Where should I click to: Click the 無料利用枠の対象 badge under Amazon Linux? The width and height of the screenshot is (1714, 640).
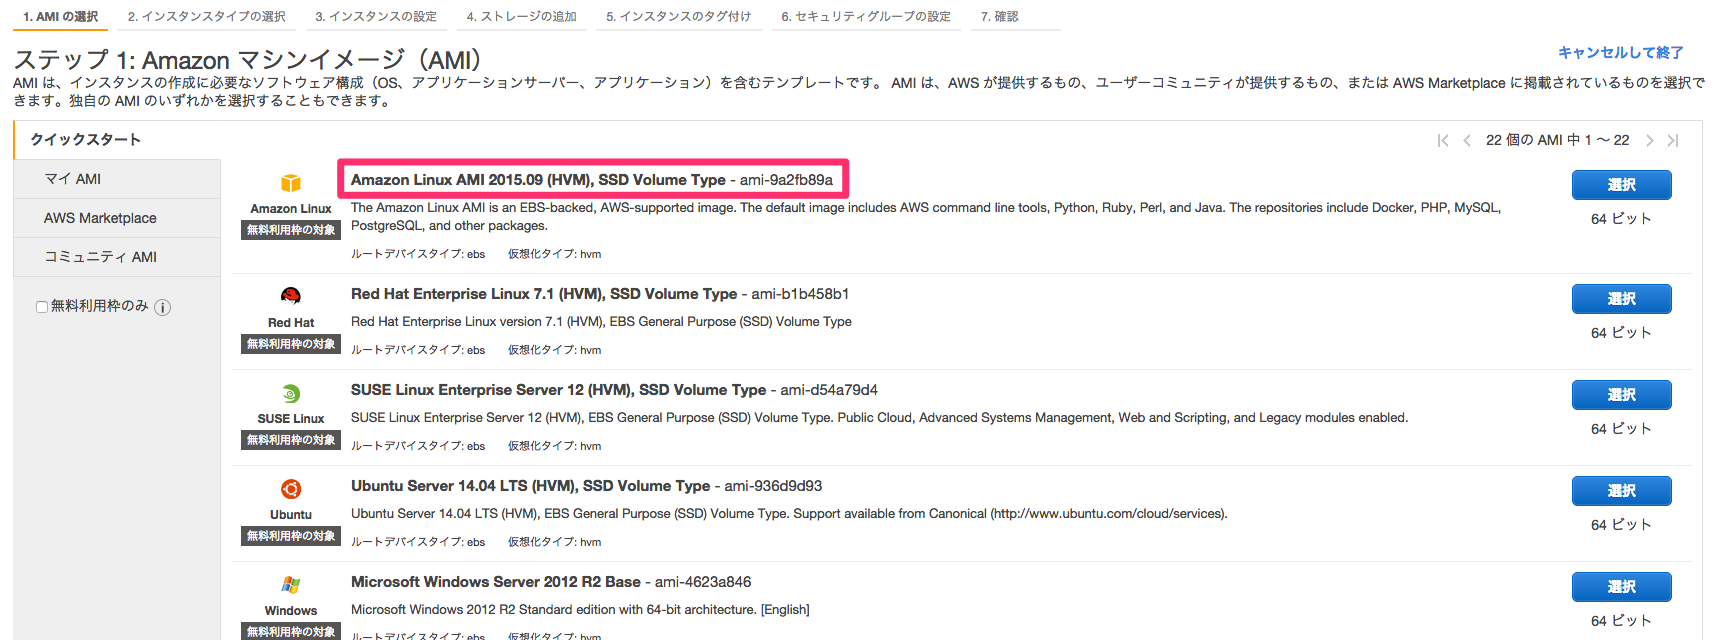coord(291,230)
